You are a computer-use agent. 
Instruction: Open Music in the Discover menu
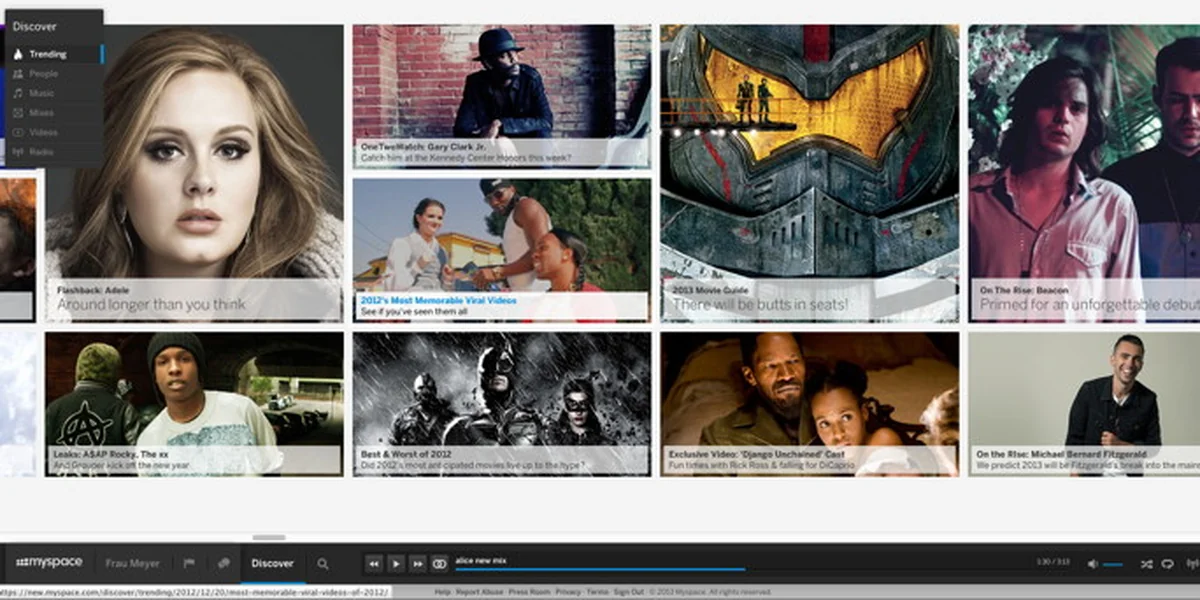tap(43, 93)
